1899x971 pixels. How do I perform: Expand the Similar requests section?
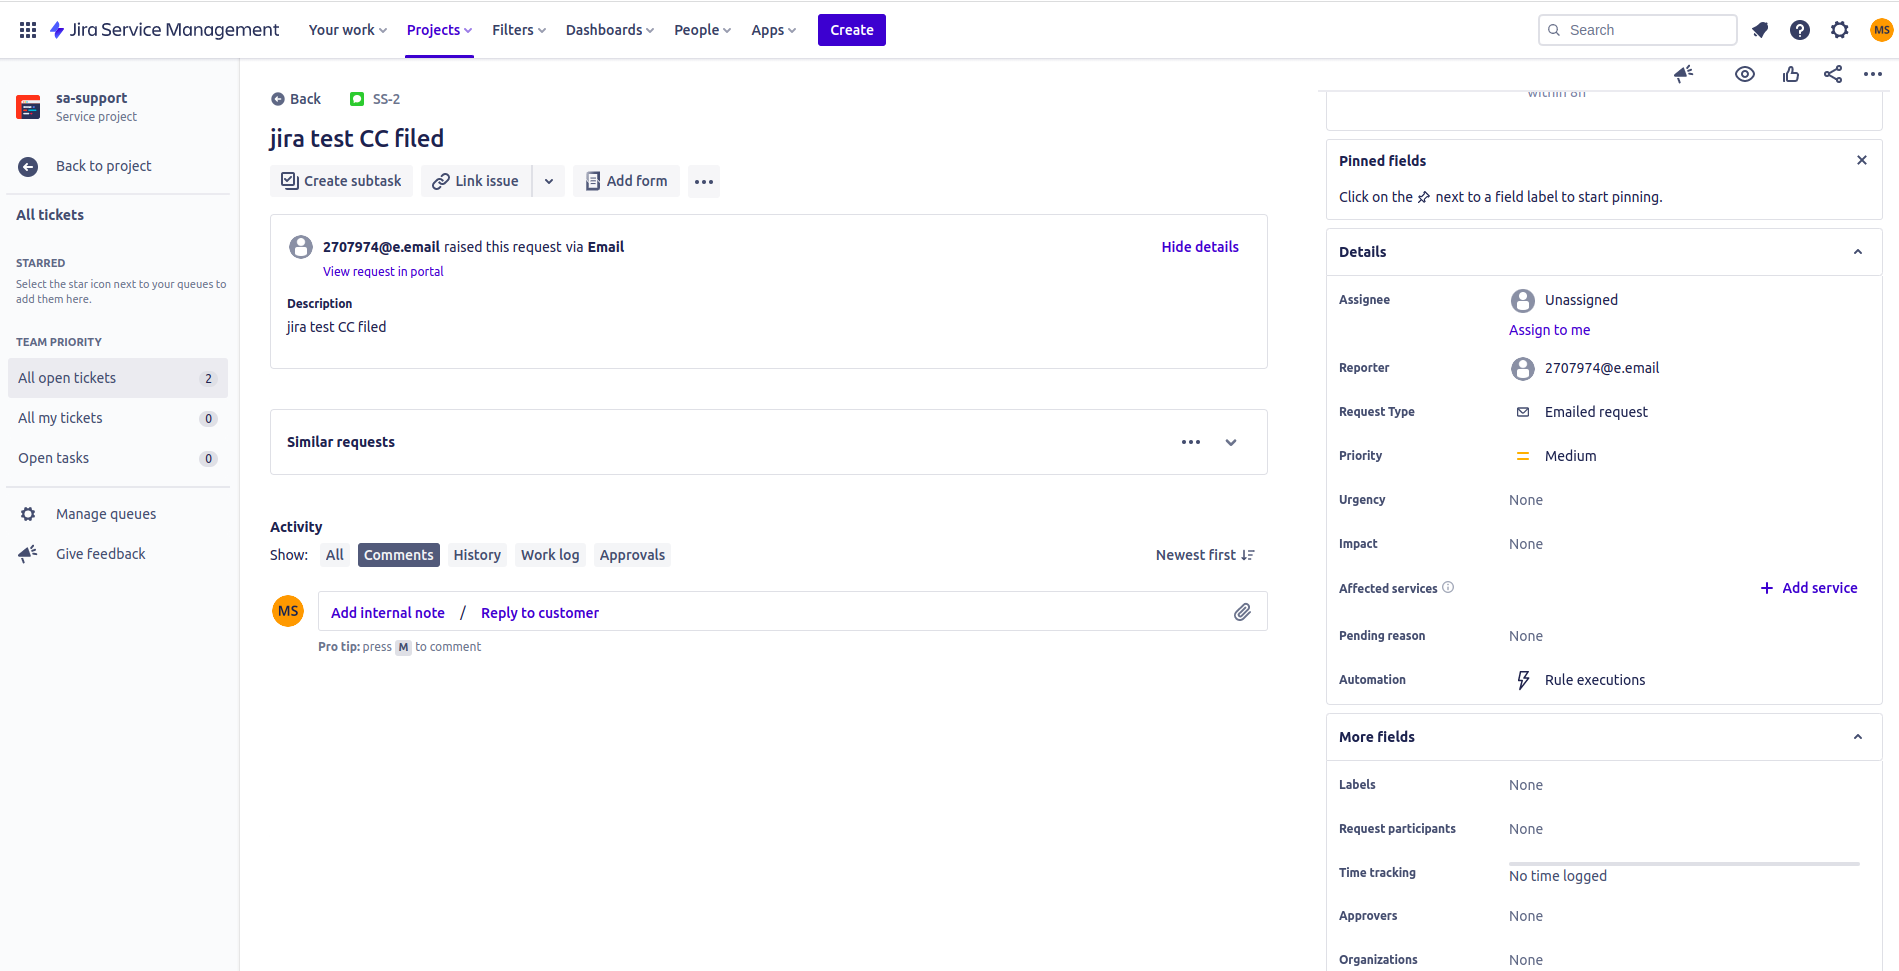[1231, 441]
